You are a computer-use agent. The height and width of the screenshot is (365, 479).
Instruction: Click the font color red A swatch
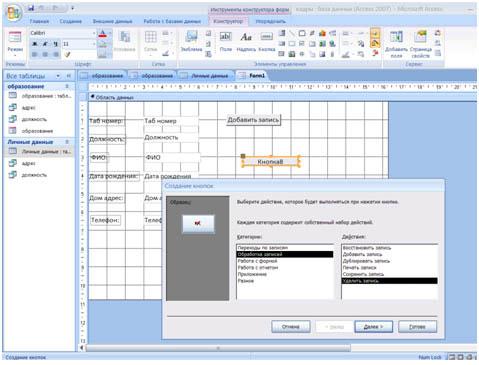(x=103, y=34)
